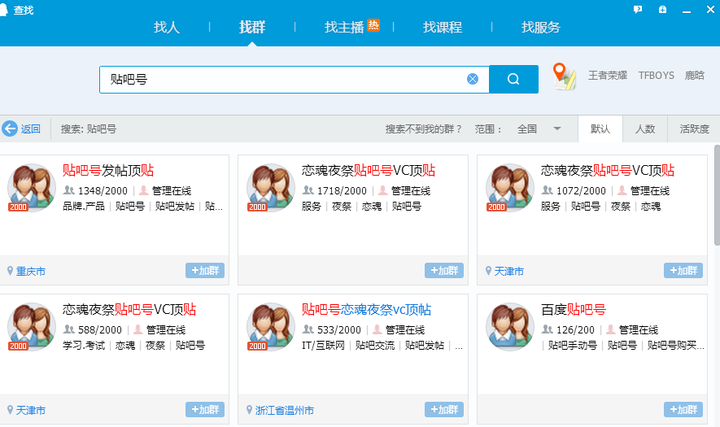Click the 贴吧交流 tag
The image size is (720, 427).
[x=375, y=345]
